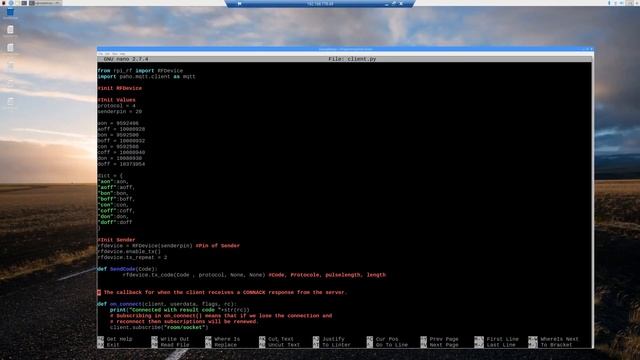The image size is (640, 360).
Task: Click the 'aoff =' variable assignment line
Action: 121,129
